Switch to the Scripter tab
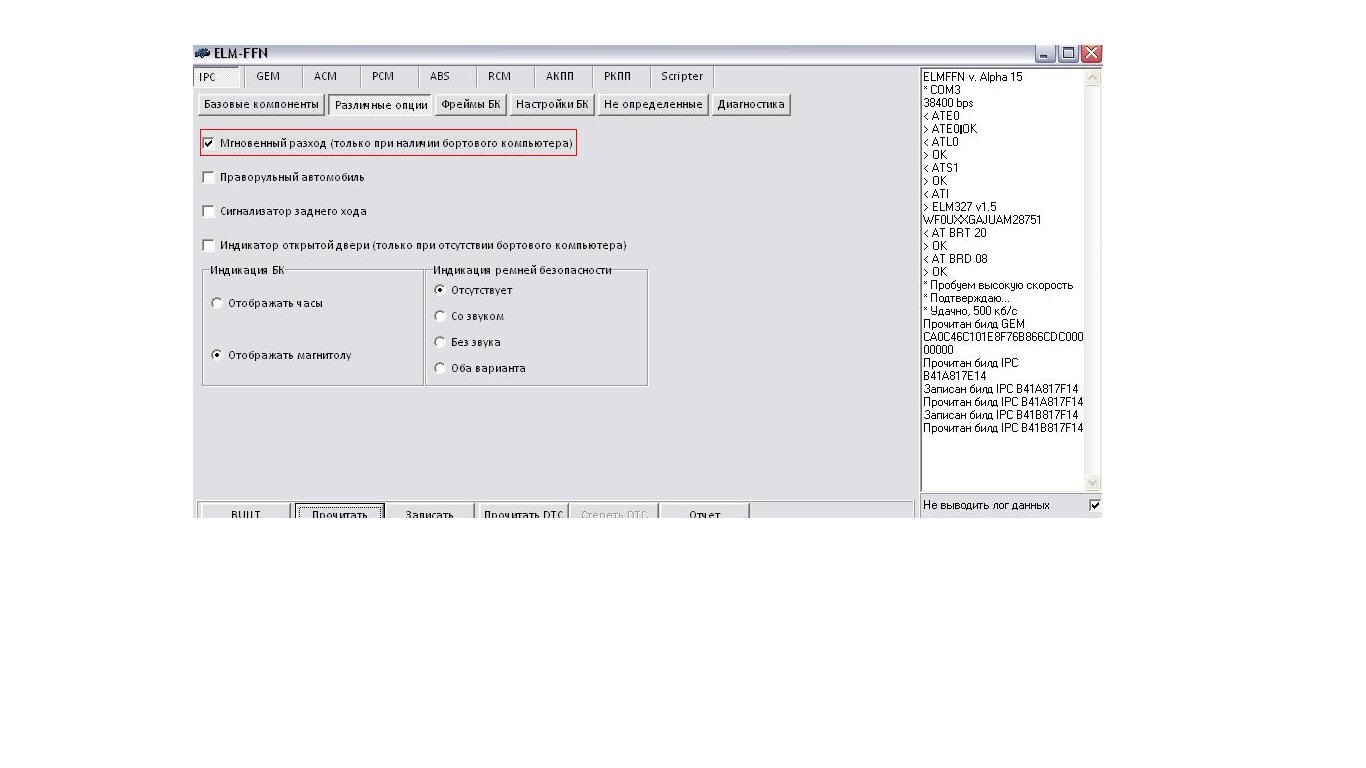Viewport: 1366px width, 768px height. [682, 76]
